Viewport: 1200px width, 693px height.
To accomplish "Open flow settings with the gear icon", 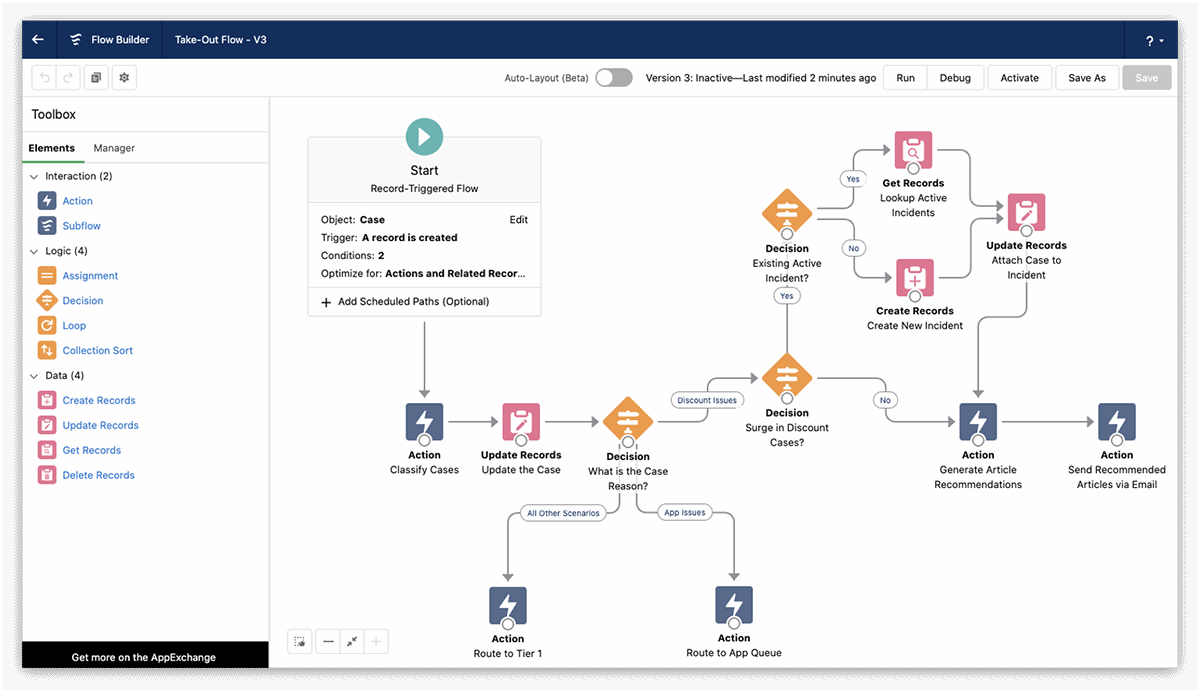I will [124, 77].
